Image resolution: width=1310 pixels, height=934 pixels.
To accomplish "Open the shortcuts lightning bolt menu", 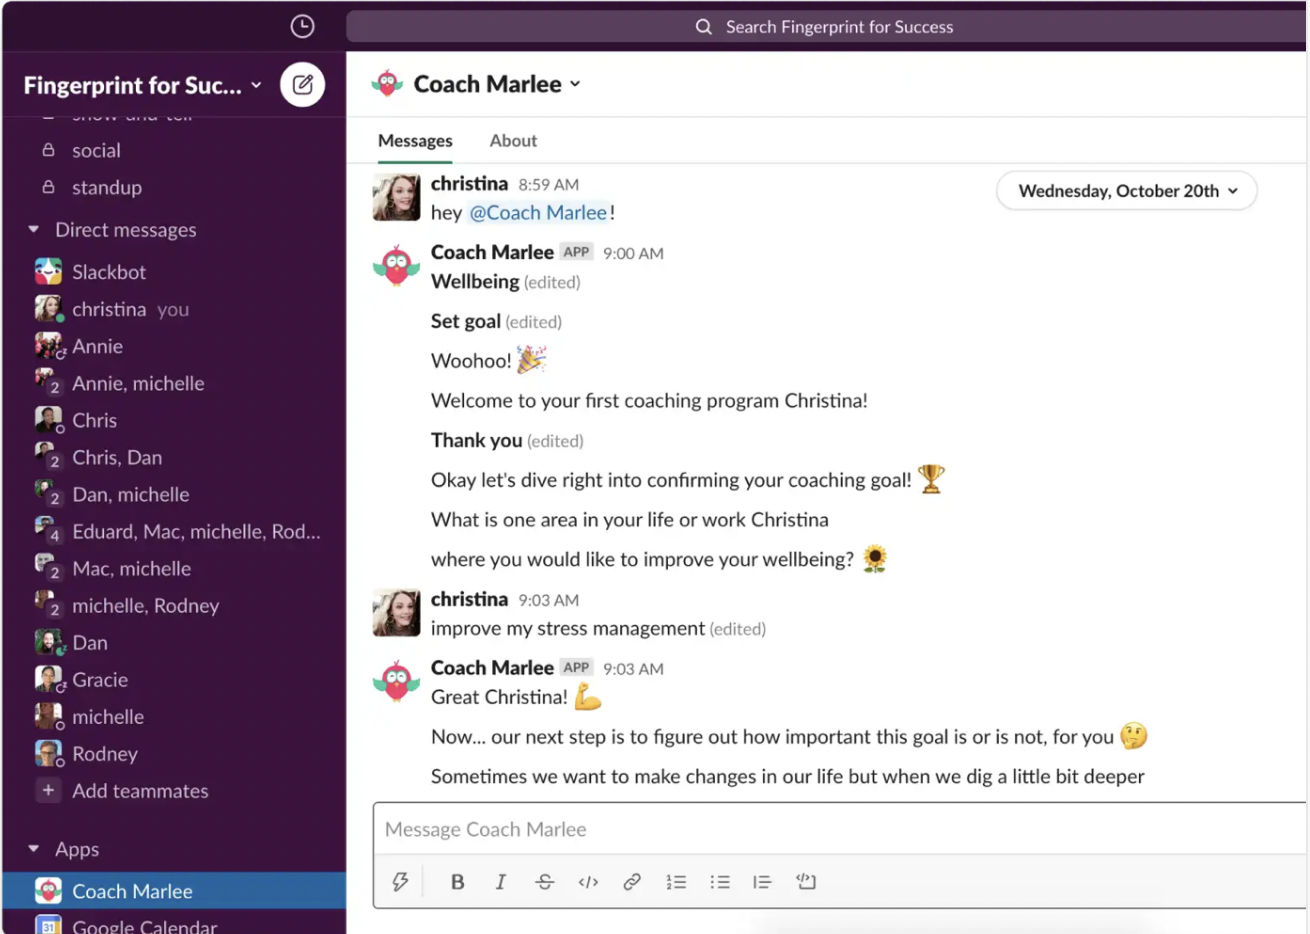I will pos(400,882).
